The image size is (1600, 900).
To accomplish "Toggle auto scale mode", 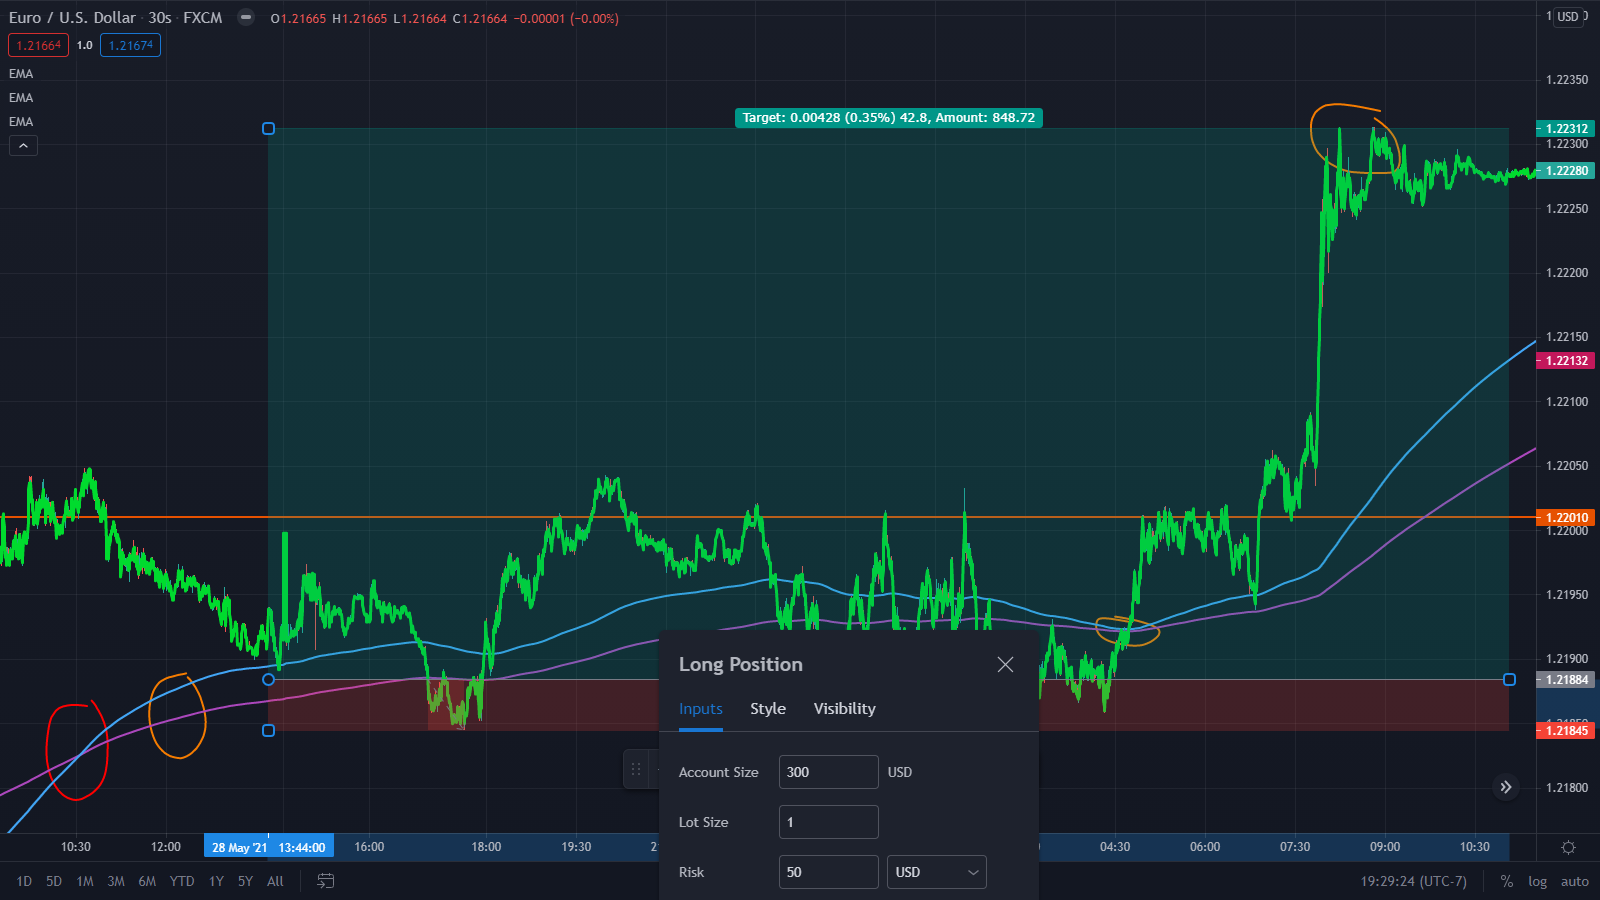I will click(x=1574, y=881).
